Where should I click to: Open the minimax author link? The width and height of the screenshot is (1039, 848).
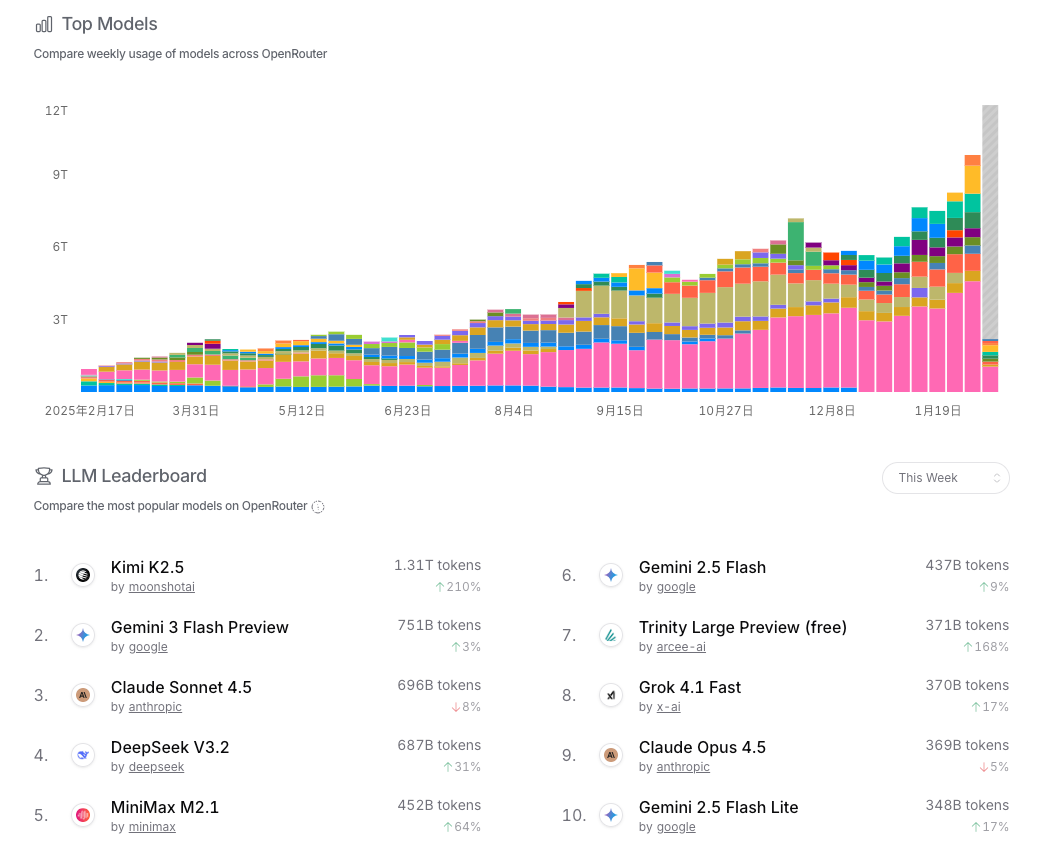152,827
